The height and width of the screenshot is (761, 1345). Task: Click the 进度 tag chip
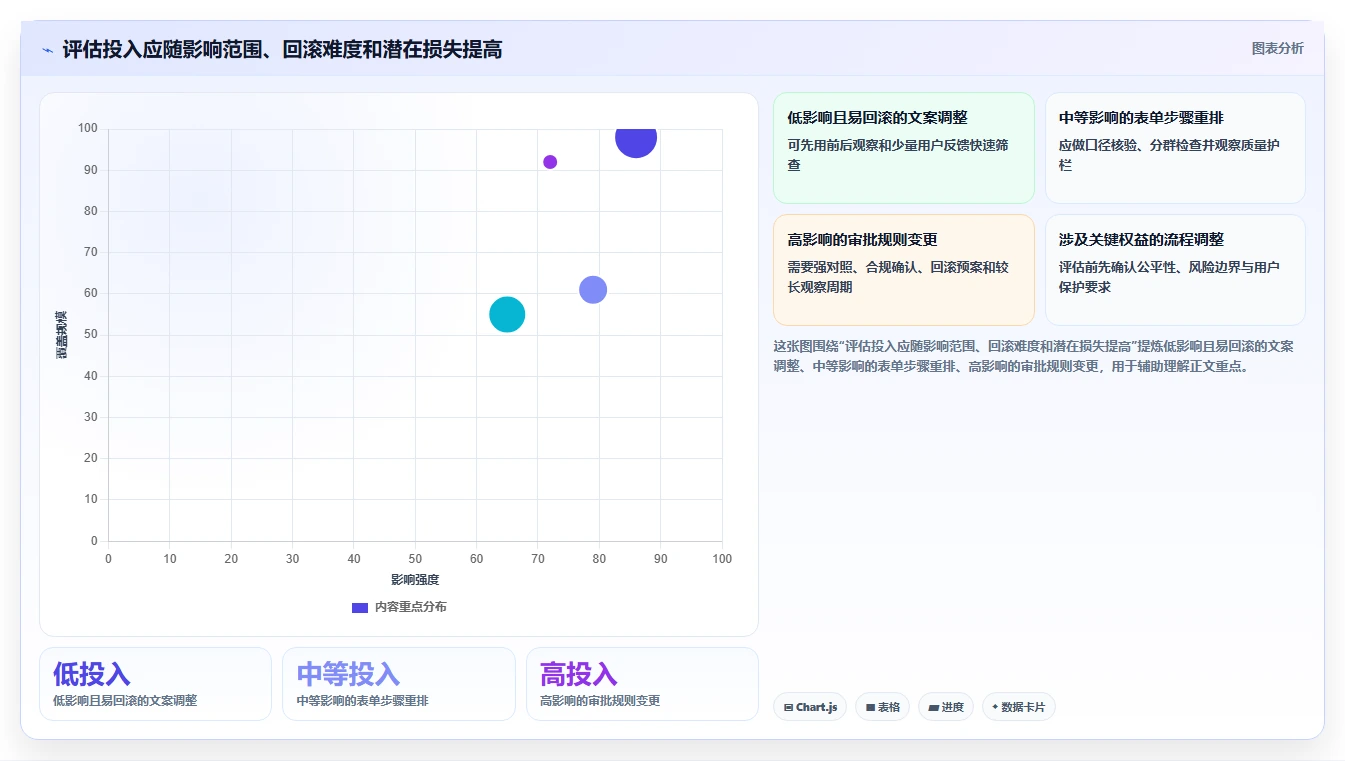[x=946, y=707]
